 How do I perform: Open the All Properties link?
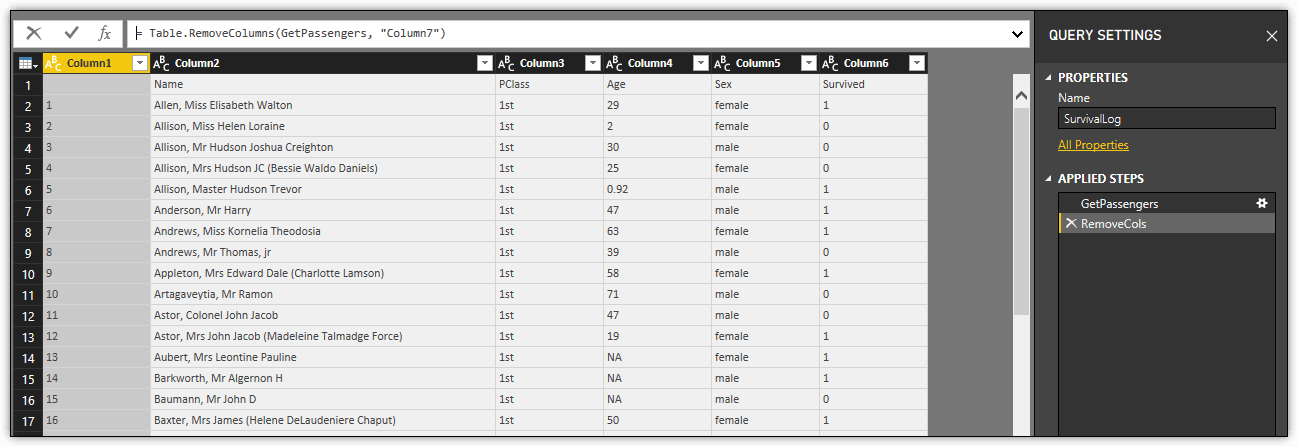[x=1093, y=145]
